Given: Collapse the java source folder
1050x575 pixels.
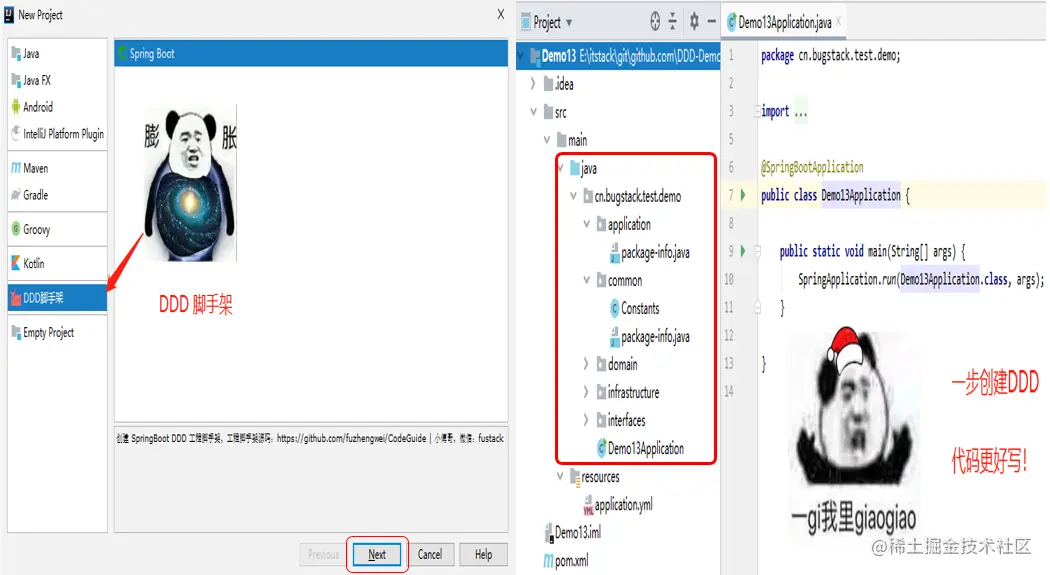Looking at the screenshot, I should click(x=560, y=169).
